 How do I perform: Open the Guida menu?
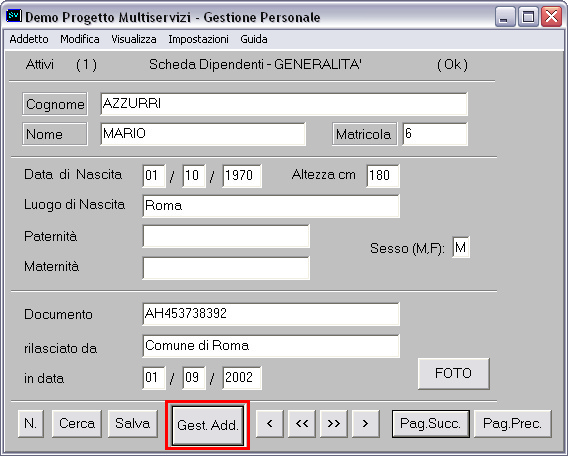[x=254, y=39]
